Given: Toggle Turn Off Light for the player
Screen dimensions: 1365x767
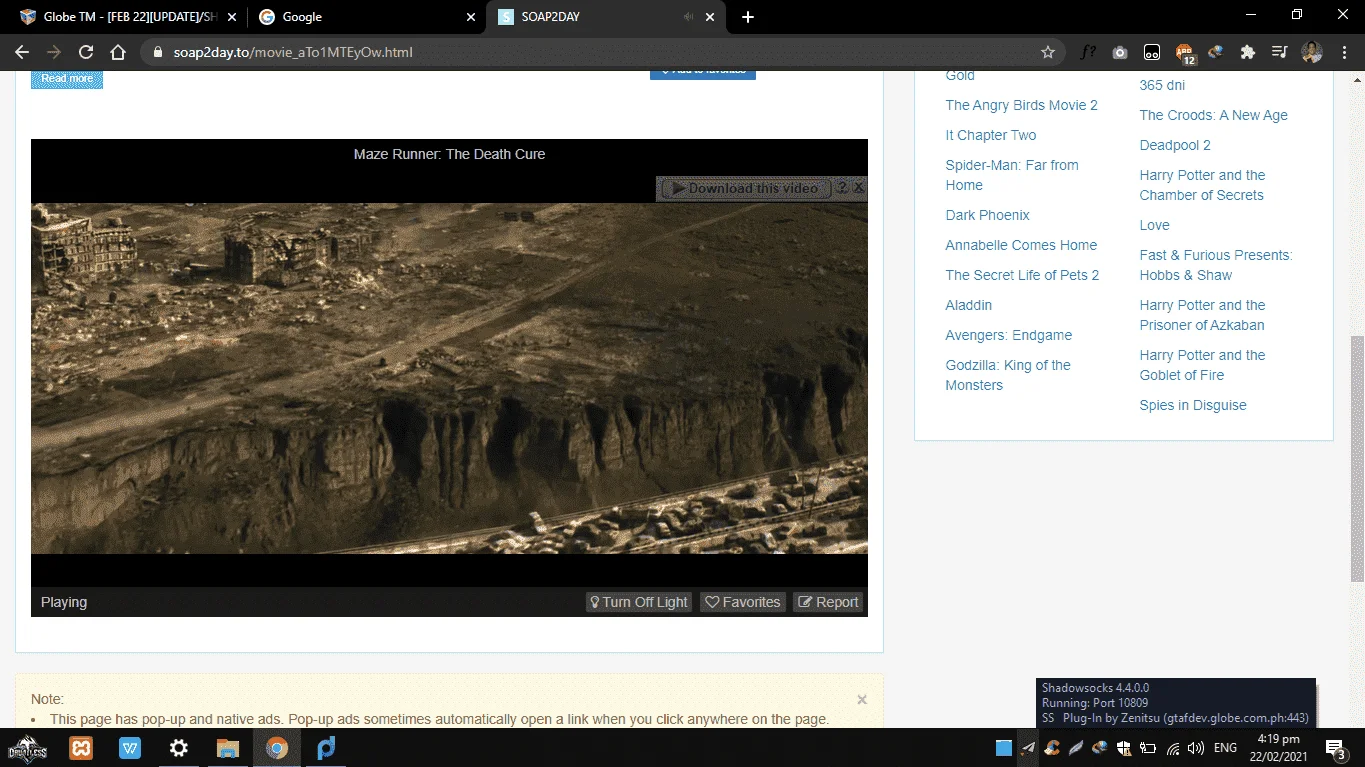Looking at the screenshot, I should coord(639,602).
